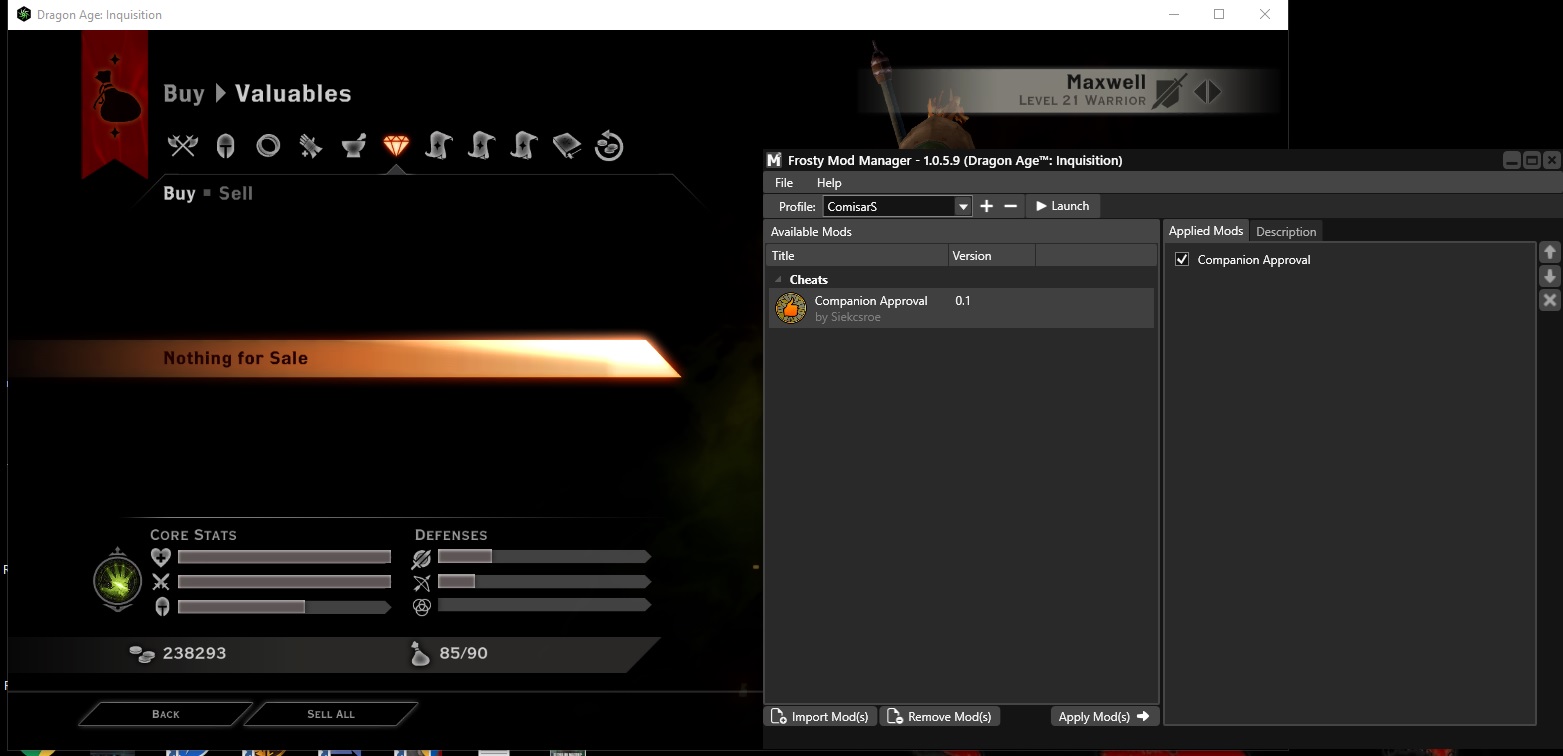
Task: Switch to the Applied Mods tab
Action: [1206, 231]
